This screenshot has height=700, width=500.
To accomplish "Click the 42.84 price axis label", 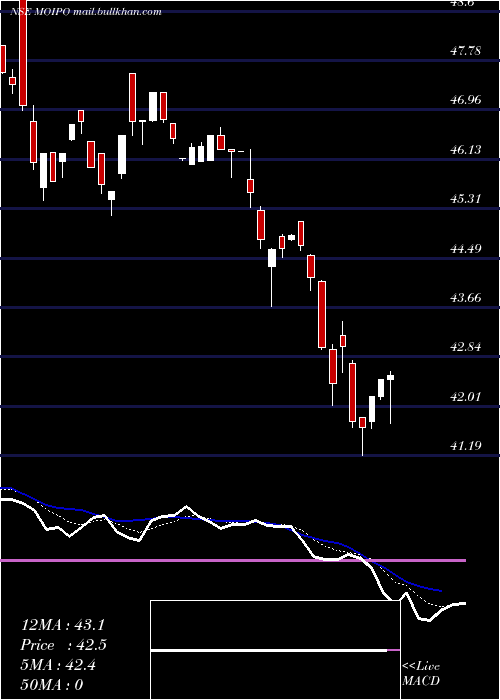I will click(x=465, y=346).
